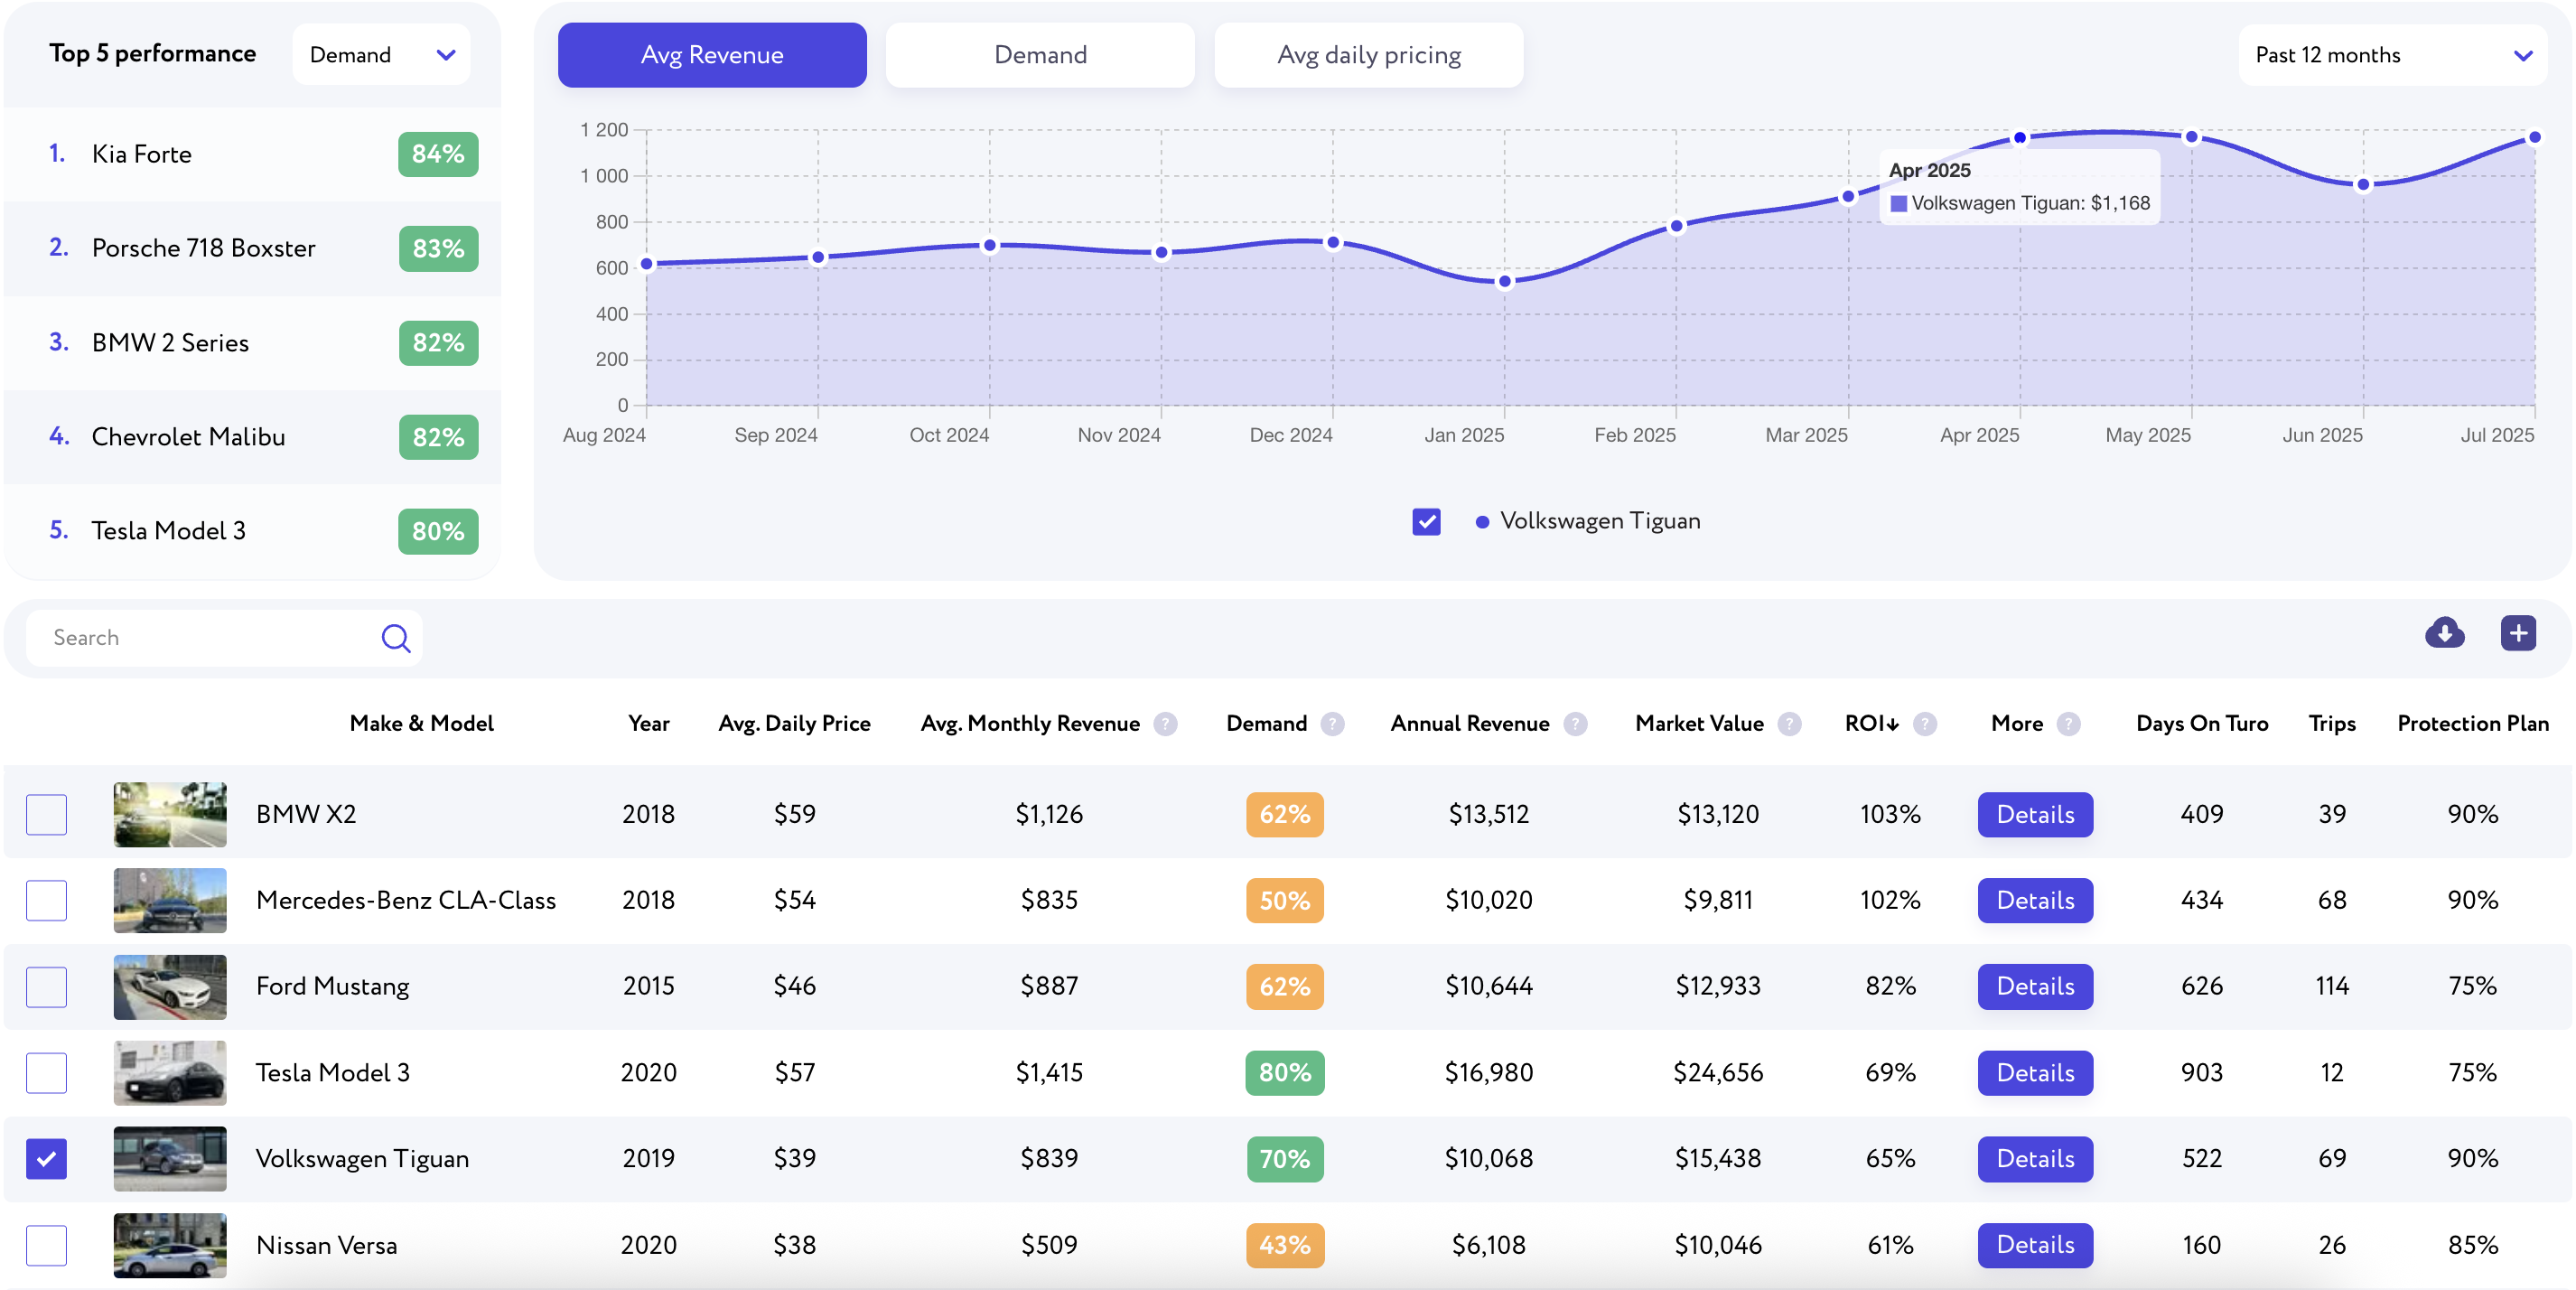Open ROI column help icon
This screenshot has height=1290, width=2576.
pos(1924,723)
